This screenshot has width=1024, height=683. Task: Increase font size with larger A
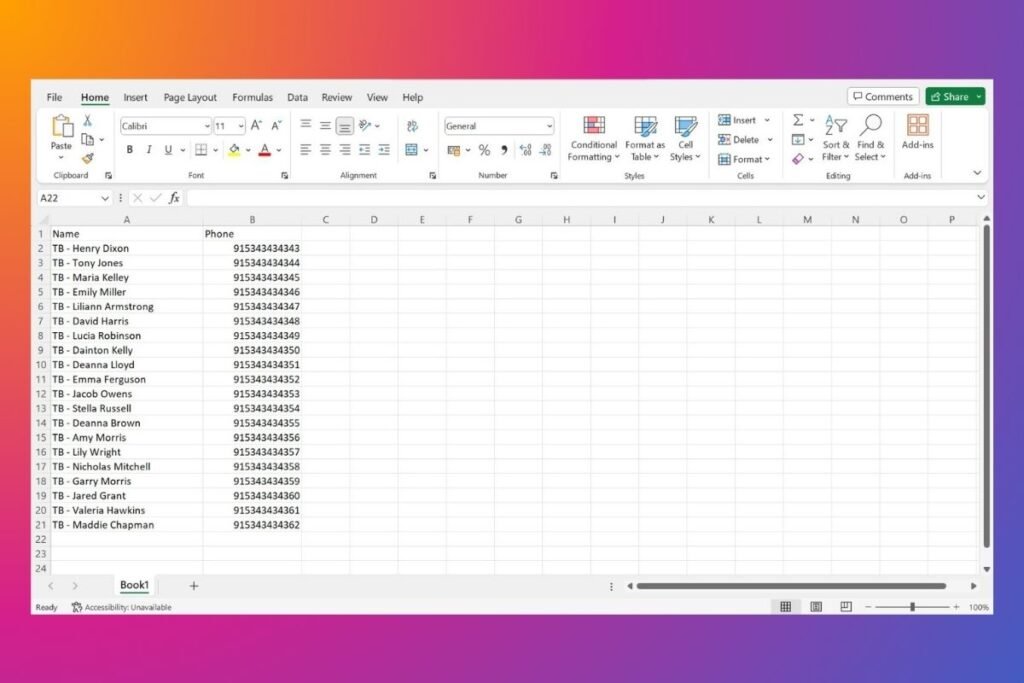point(256,125)
